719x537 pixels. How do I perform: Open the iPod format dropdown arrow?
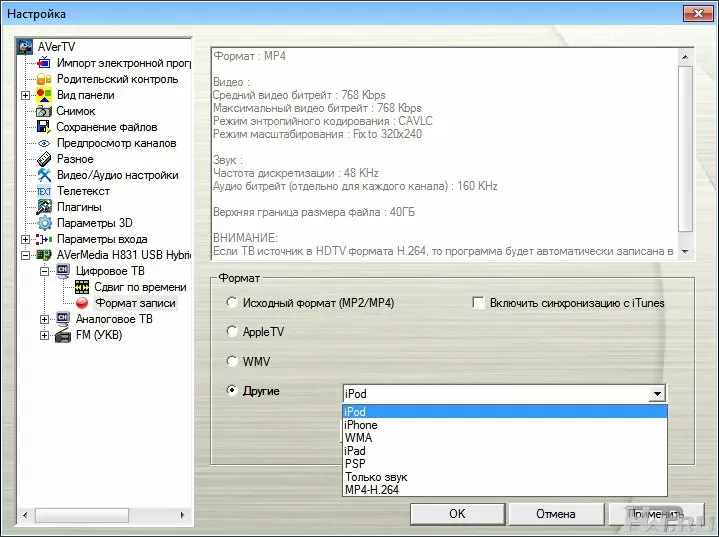pyautogui.click(x=656, y=394)
